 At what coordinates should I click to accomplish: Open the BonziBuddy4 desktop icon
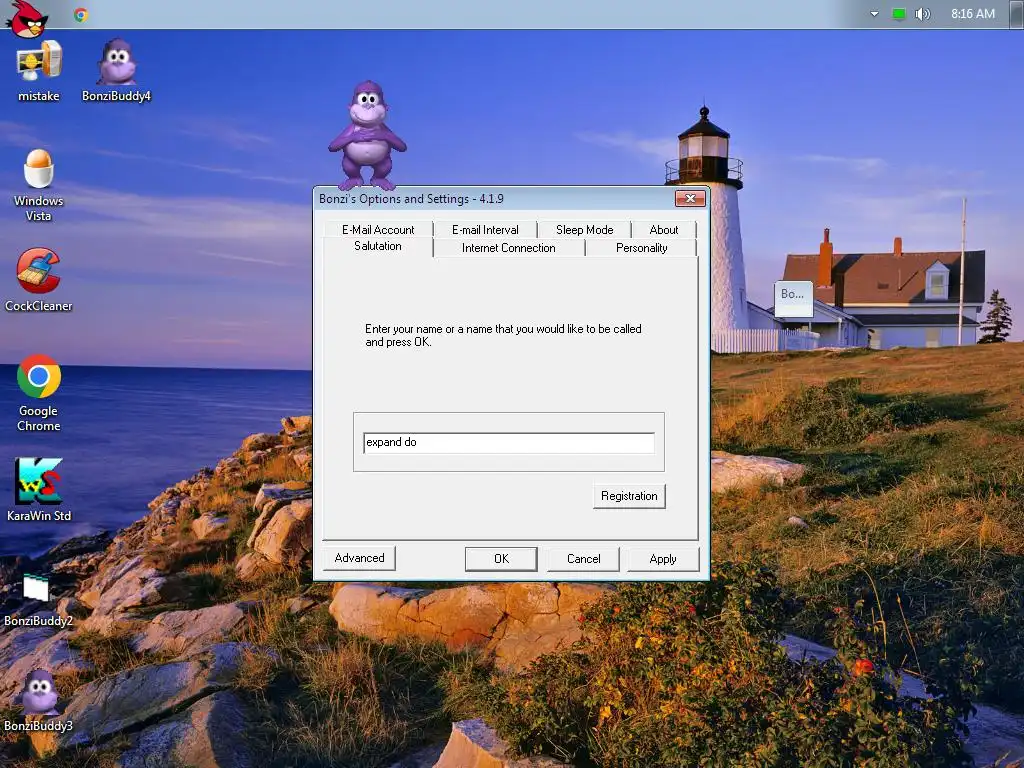click(x=117, y=71)
